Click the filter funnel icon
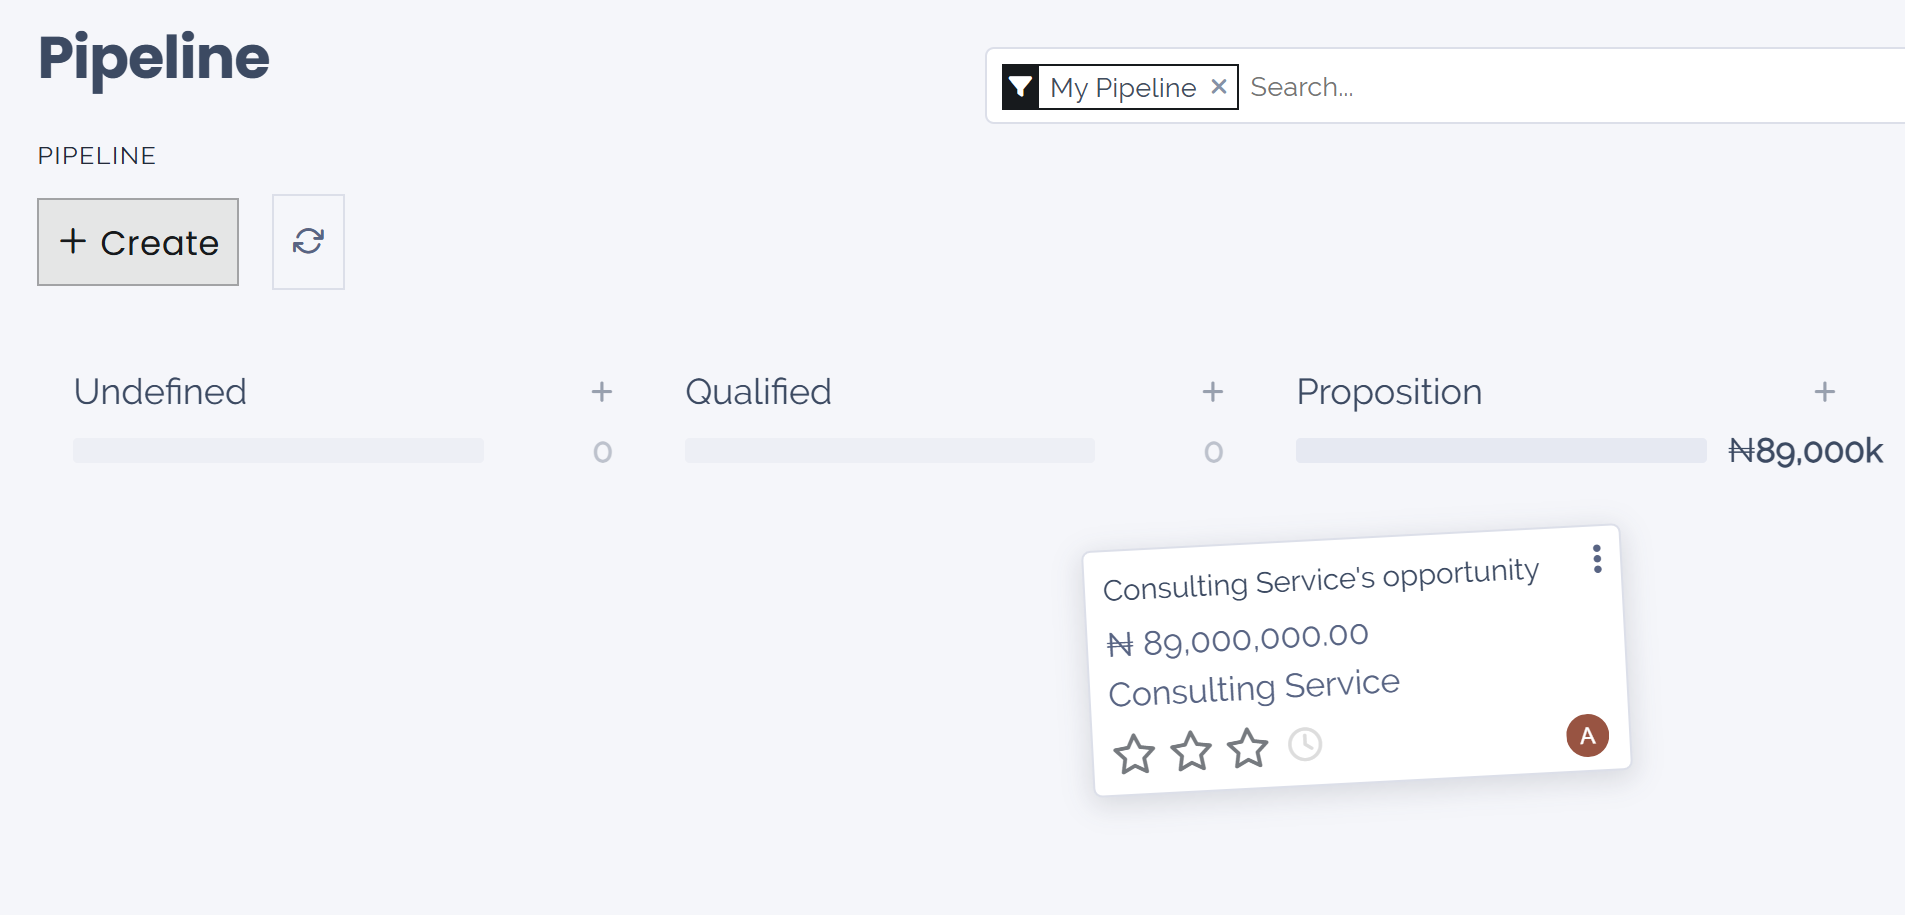This screenshot has width=1905, height=915. point(1020,87)
